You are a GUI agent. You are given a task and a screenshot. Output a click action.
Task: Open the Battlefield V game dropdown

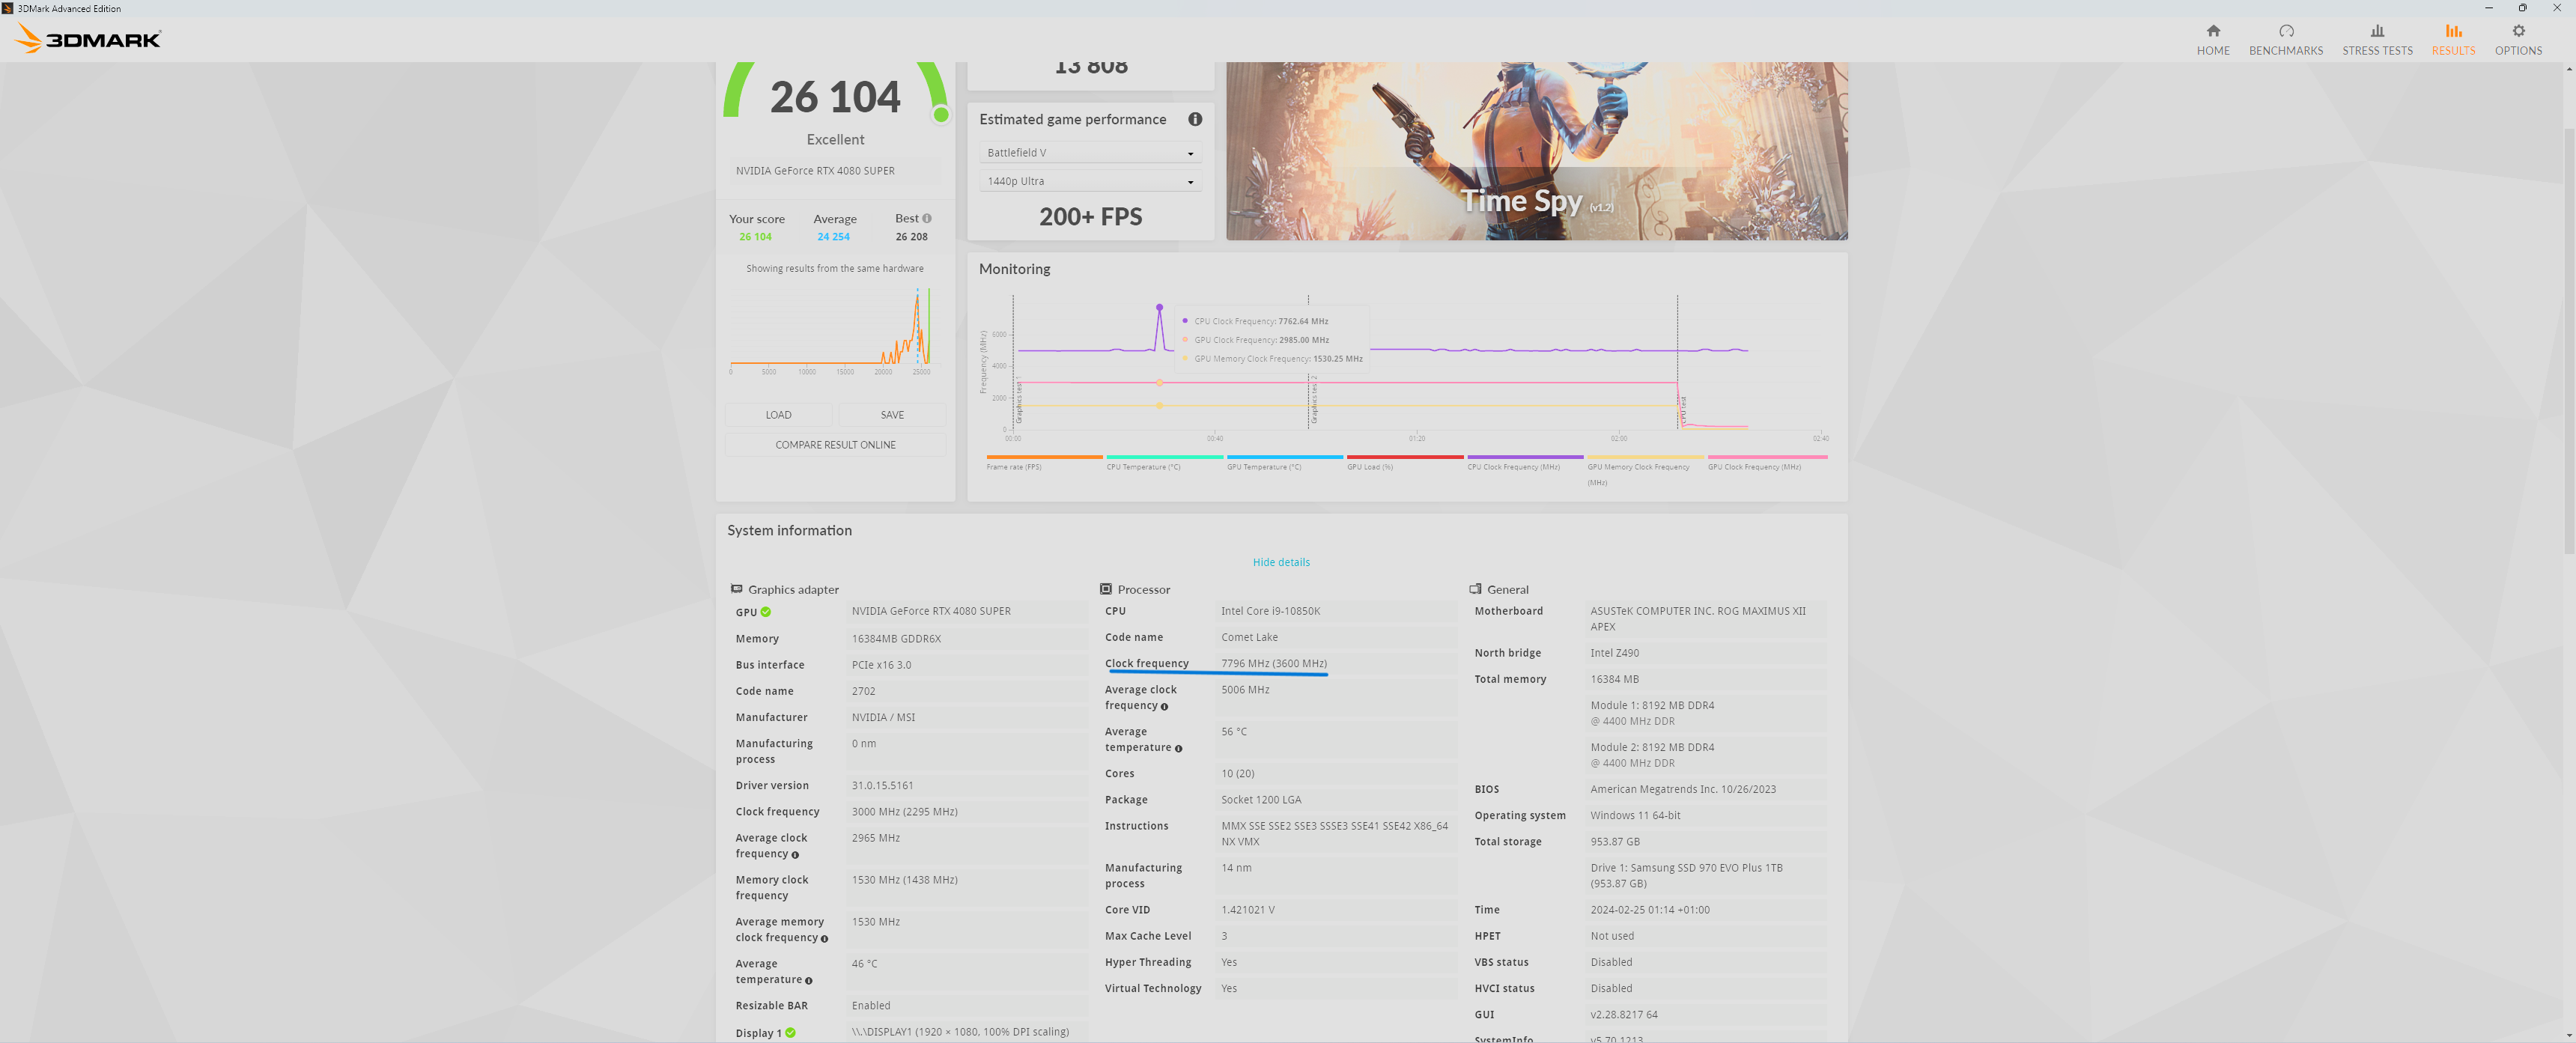pyautogui.click(x=1089, y=153)
